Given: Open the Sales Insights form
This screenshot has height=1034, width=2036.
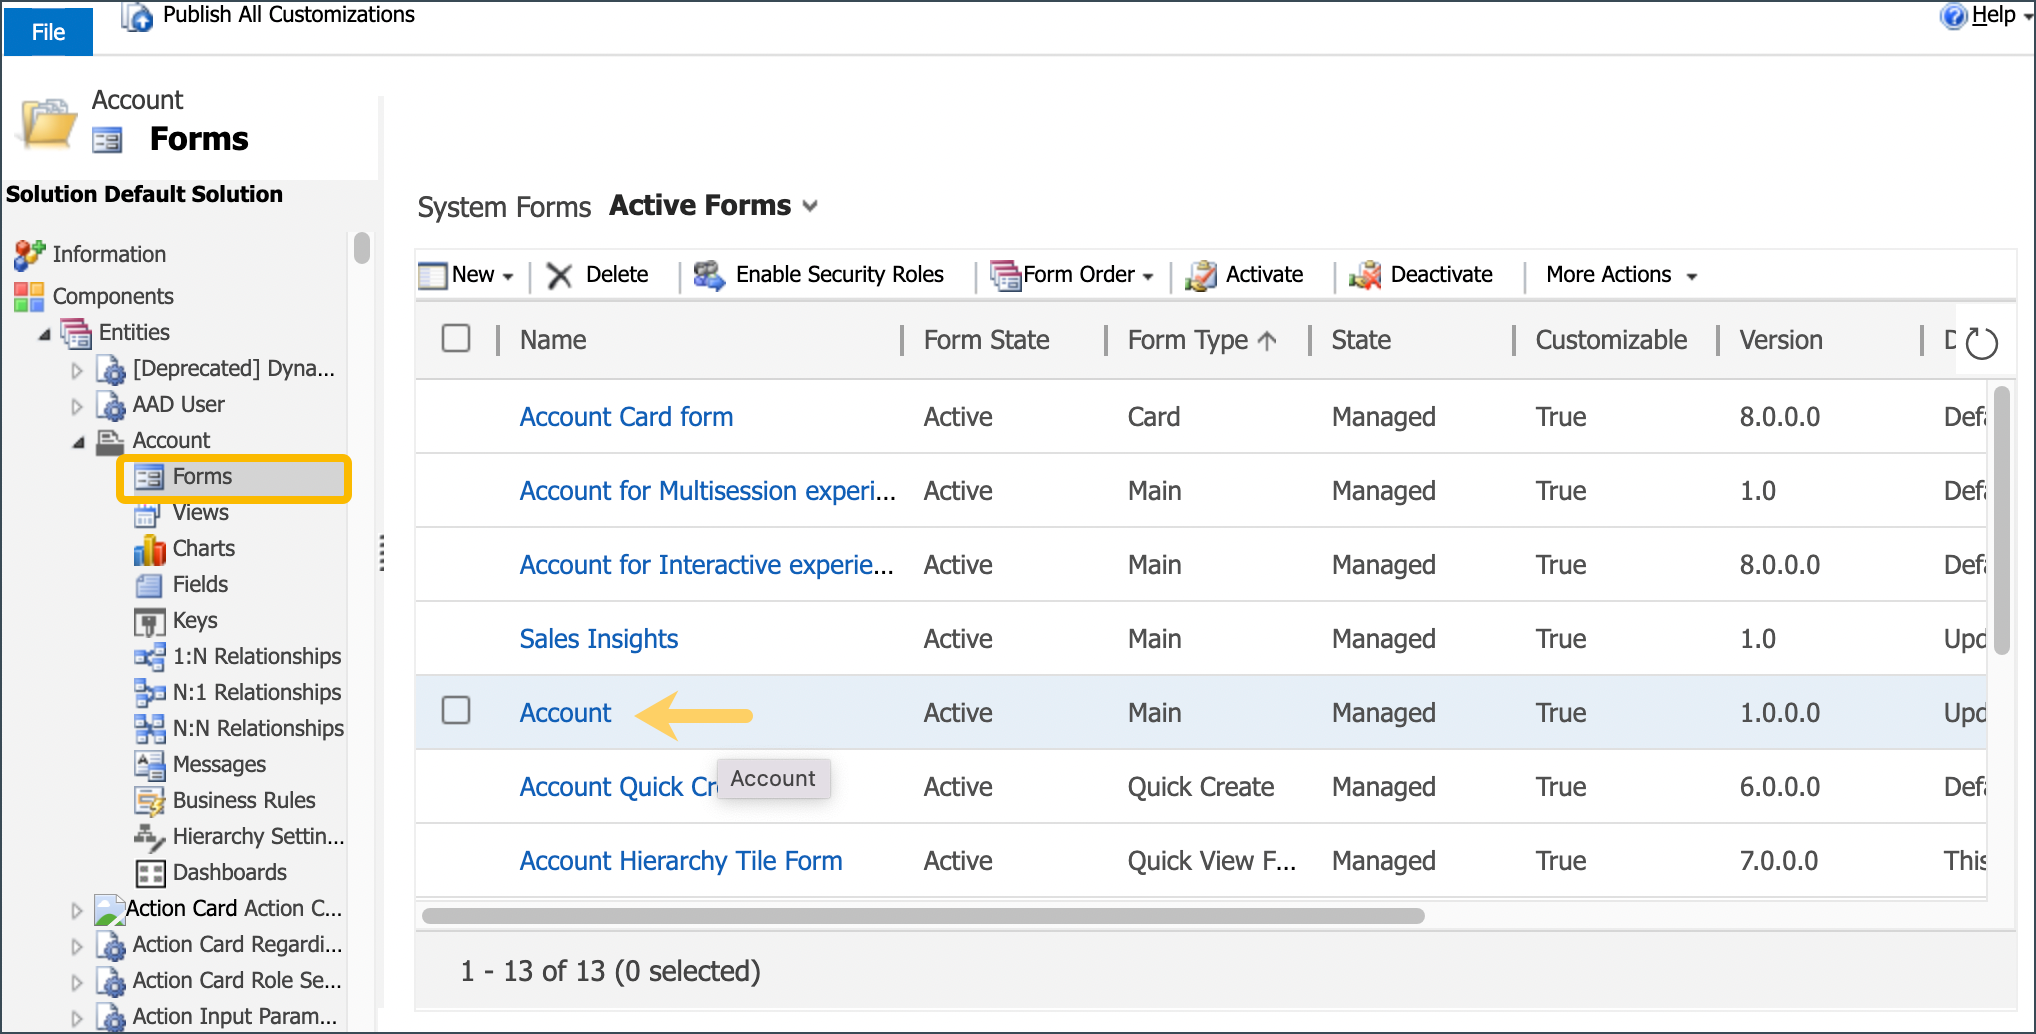Looking at the screenshot, I should [x=598, y=639].
